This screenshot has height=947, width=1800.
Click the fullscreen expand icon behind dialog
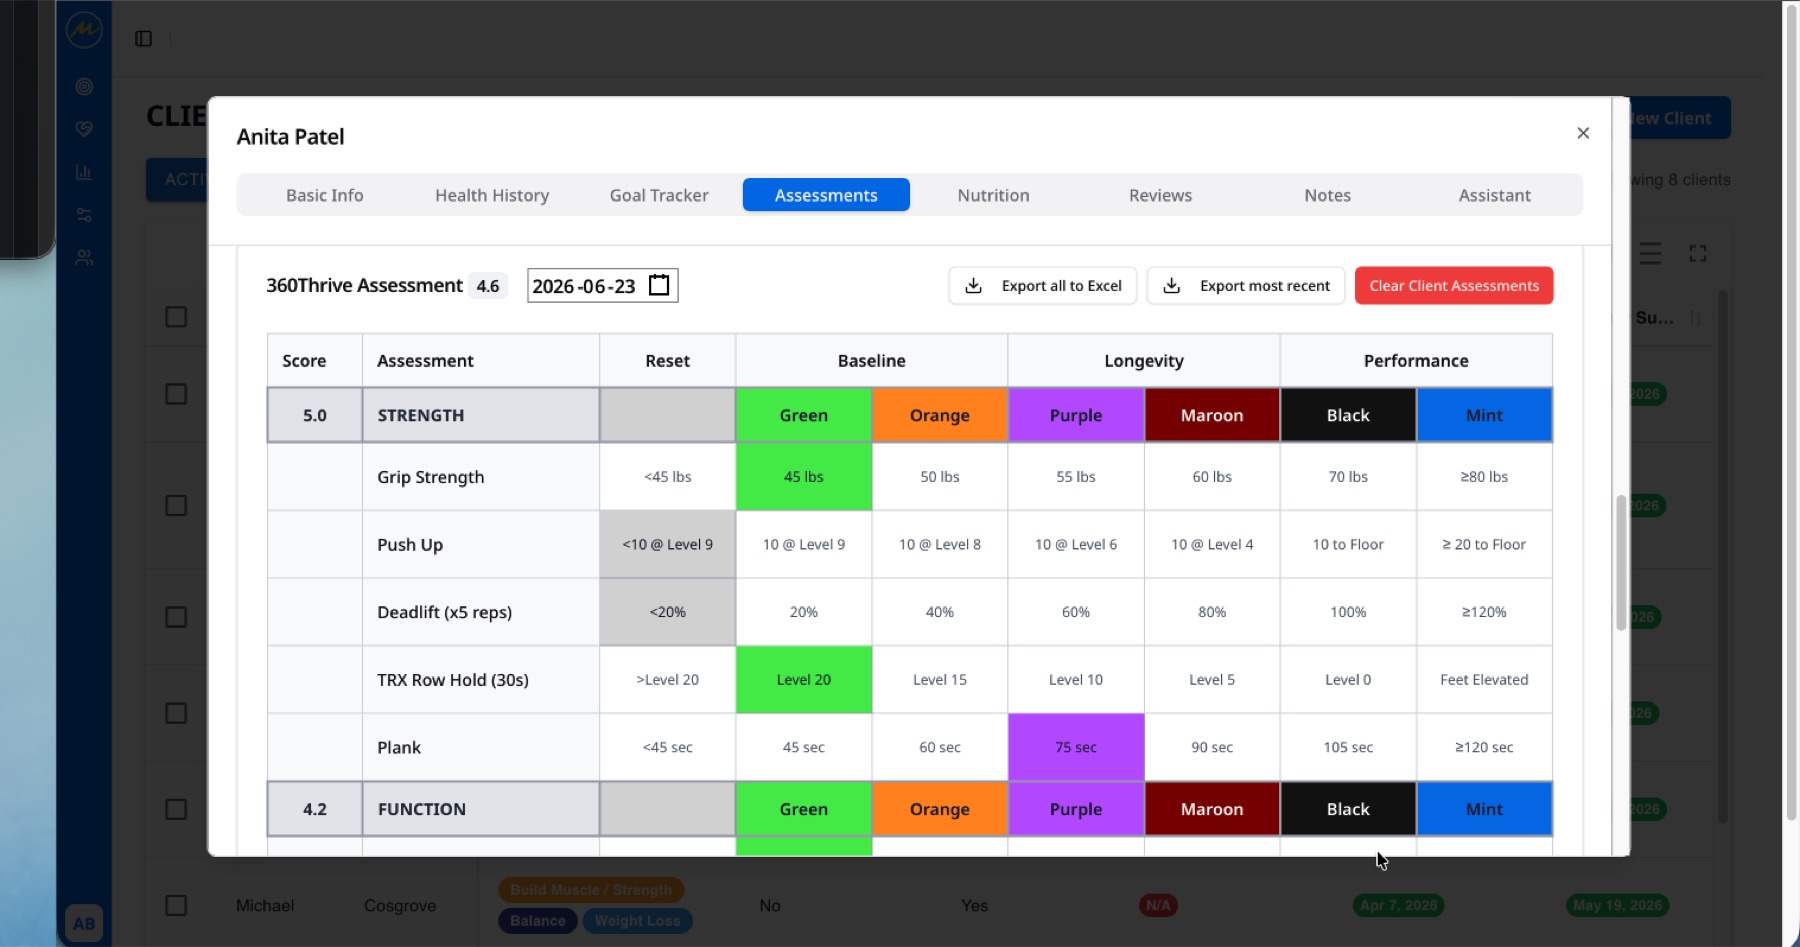pyautogui.click(x=1698, y=254)
